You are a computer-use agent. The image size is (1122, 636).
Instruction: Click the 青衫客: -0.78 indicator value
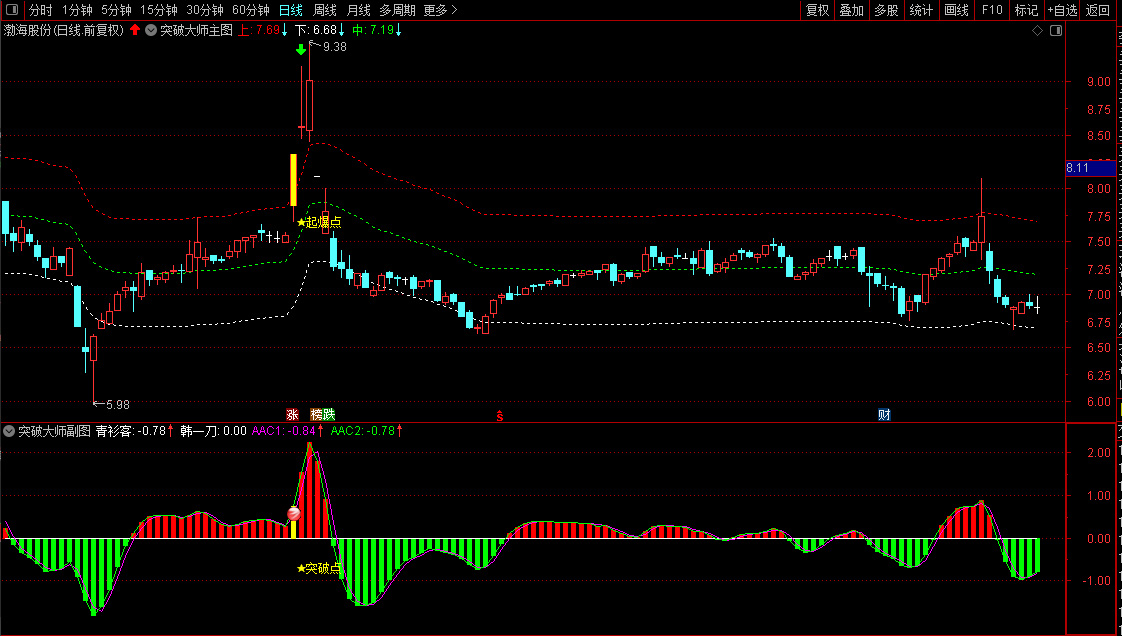pos(135,431)
